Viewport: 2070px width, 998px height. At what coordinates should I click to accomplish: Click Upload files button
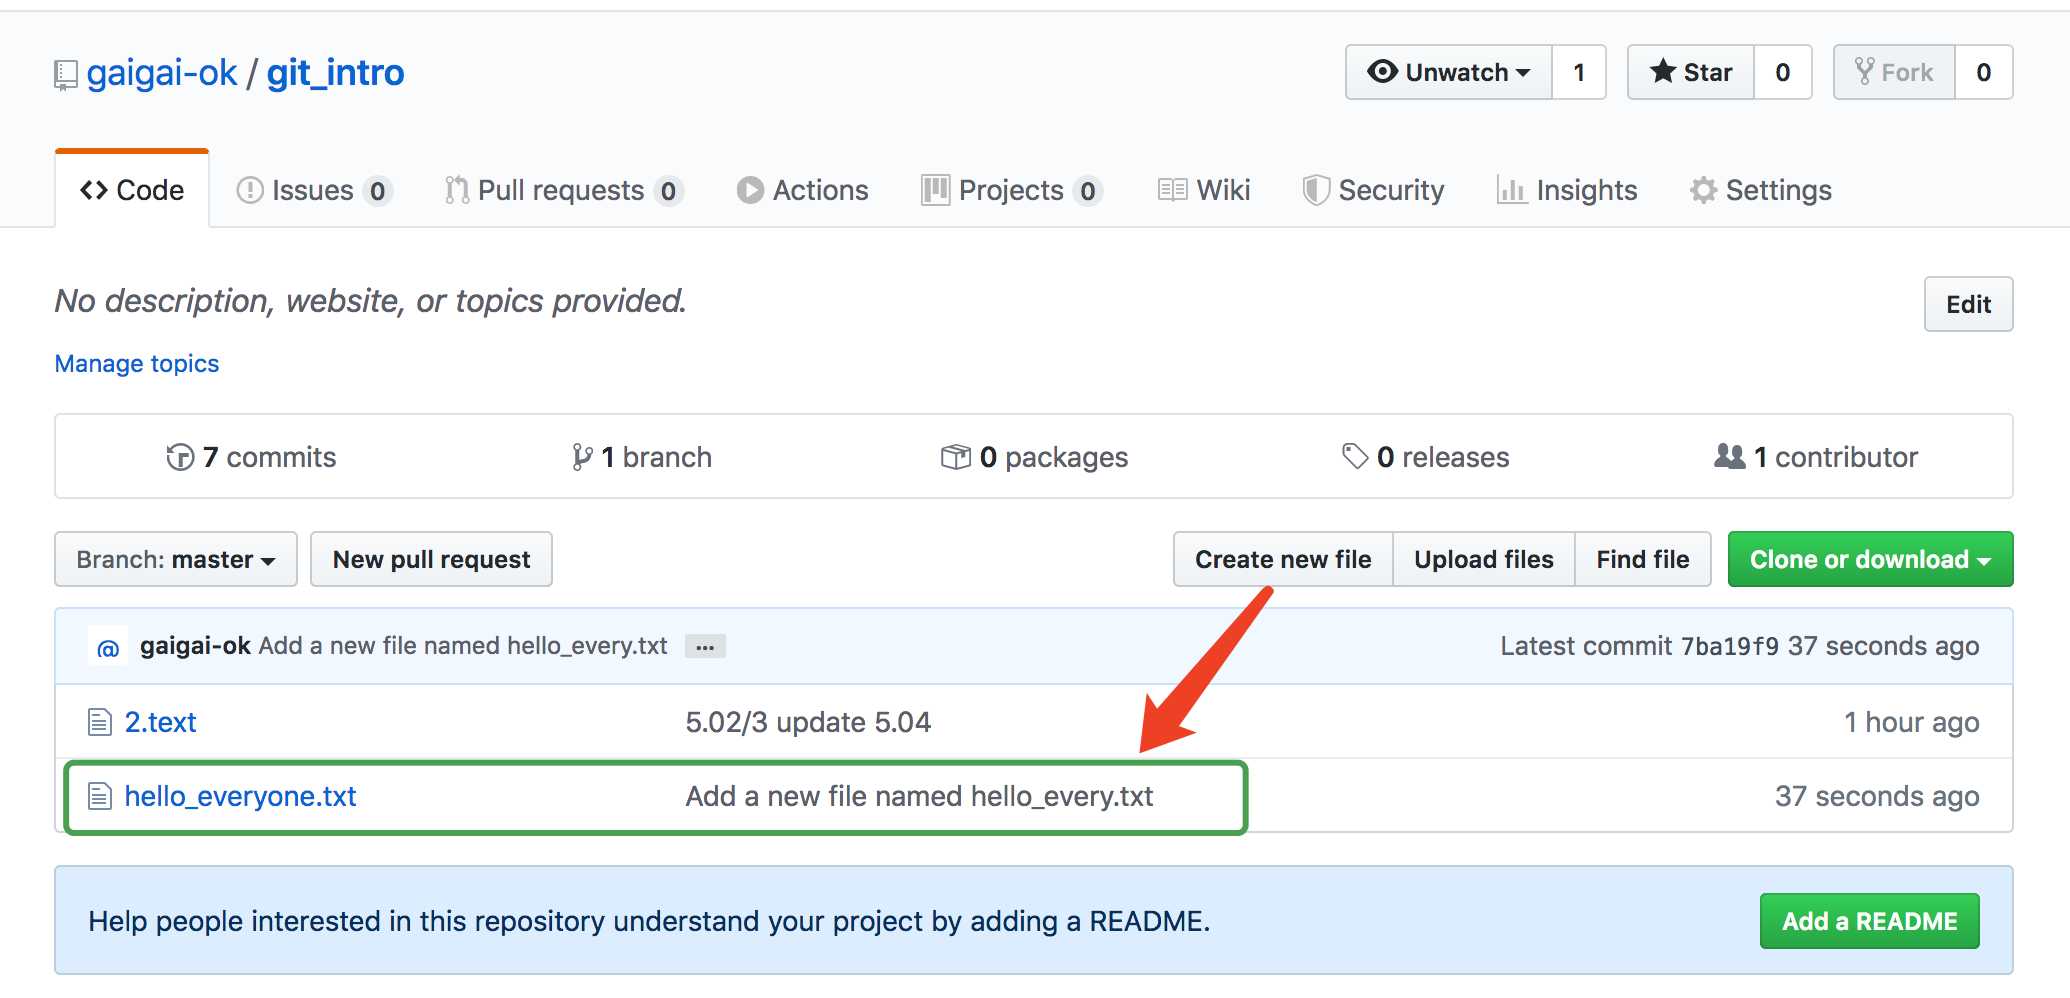(x=1484, y=559)
